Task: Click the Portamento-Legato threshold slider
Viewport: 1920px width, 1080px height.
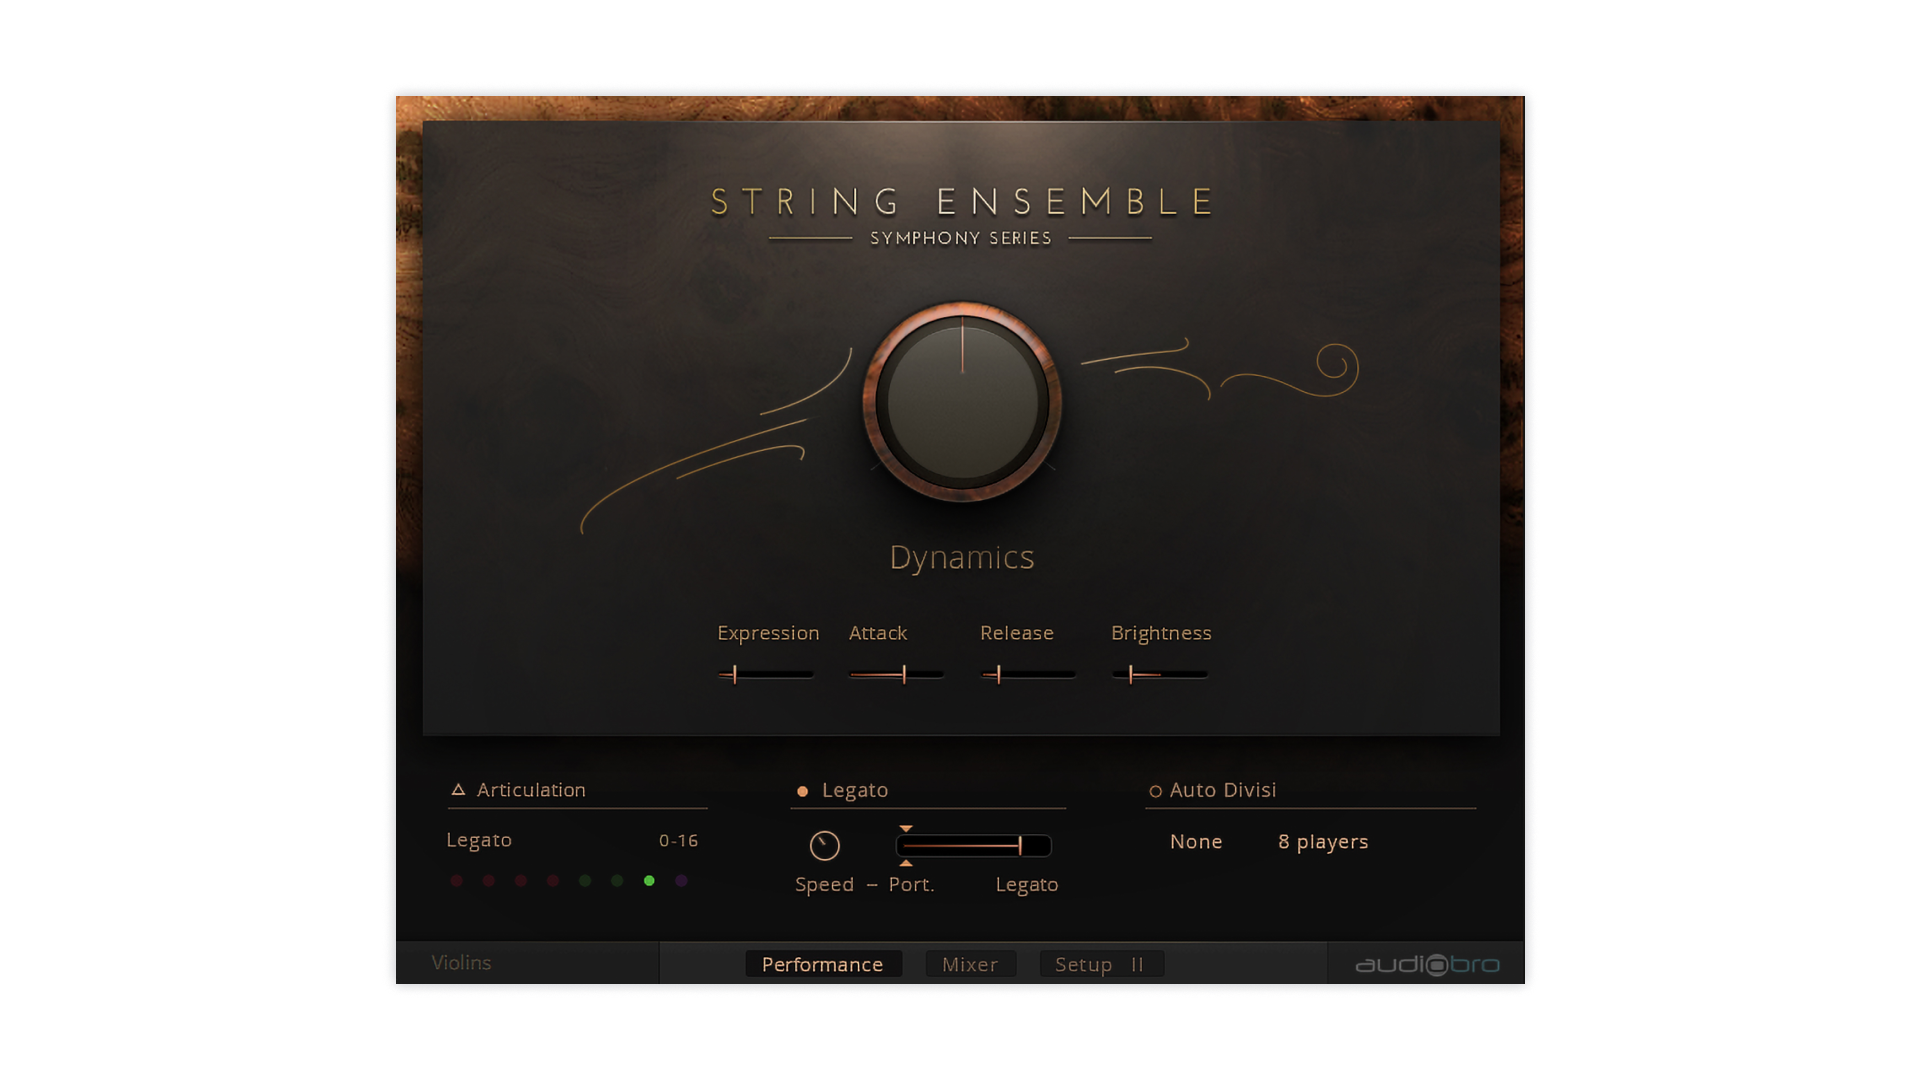Action: (x=973, y=846)
